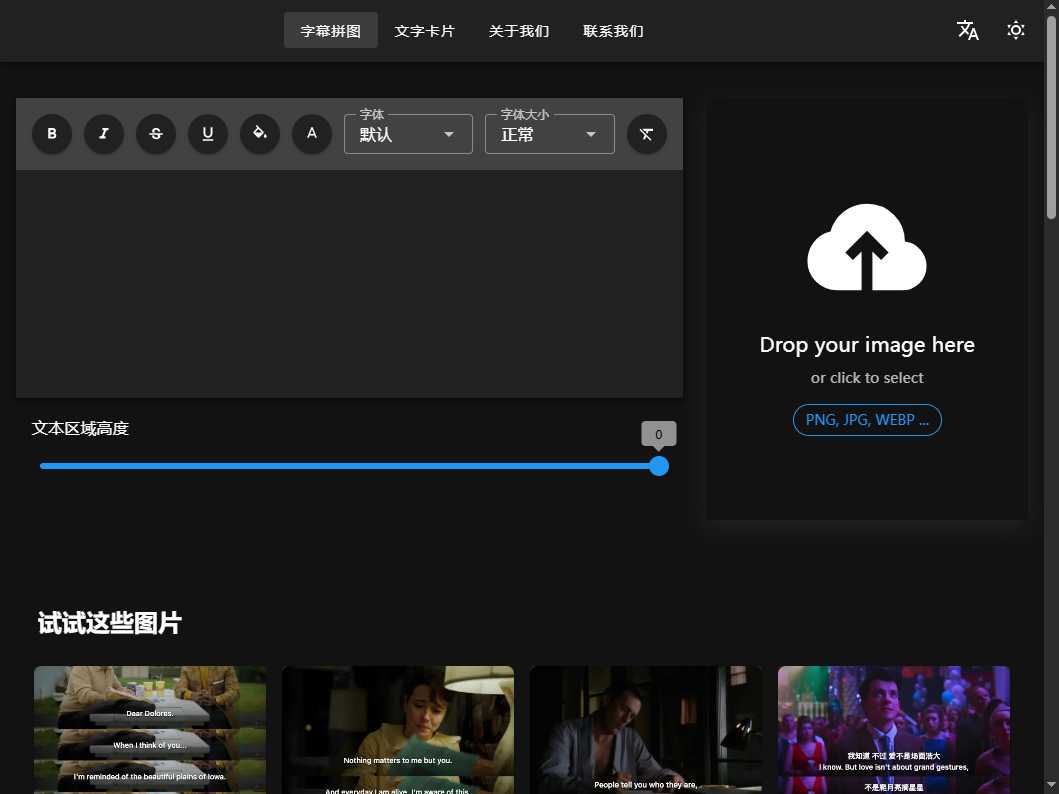Open the 文字卡片 tab
The image size is (1059, 794).
click(x=424, y=31)
